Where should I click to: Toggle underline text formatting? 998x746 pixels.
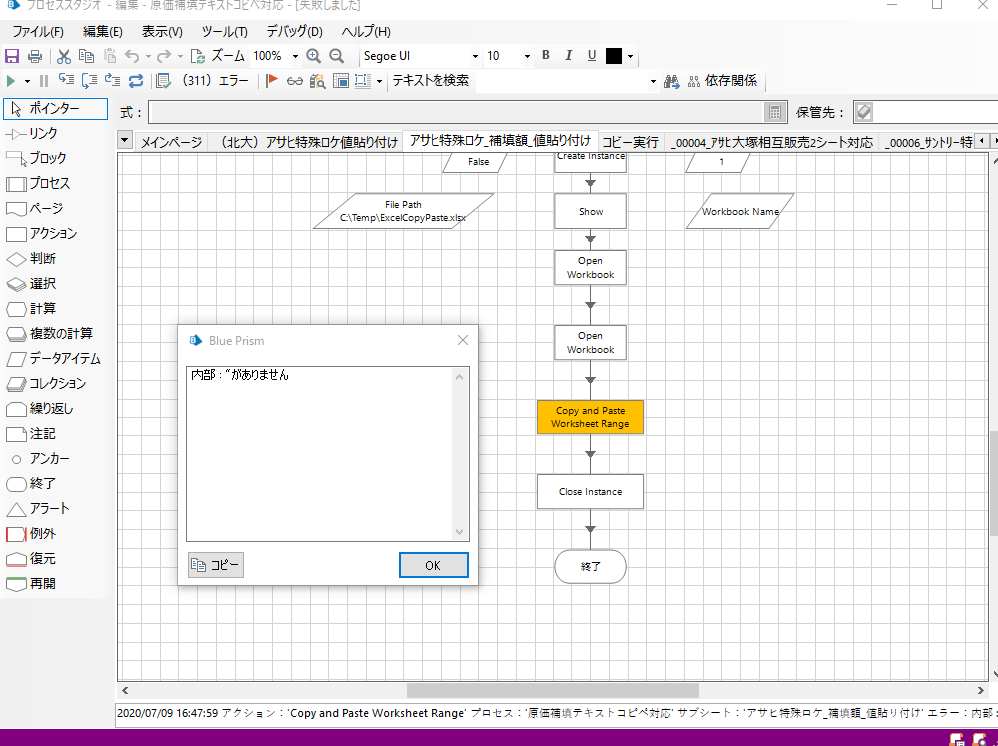point(592,56)
